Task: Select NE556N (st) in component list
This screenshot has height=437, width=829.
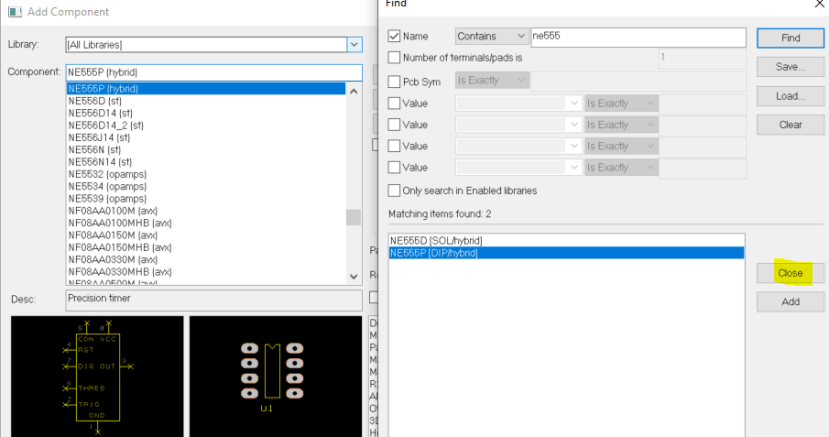Action: click(x=206, y=150)
